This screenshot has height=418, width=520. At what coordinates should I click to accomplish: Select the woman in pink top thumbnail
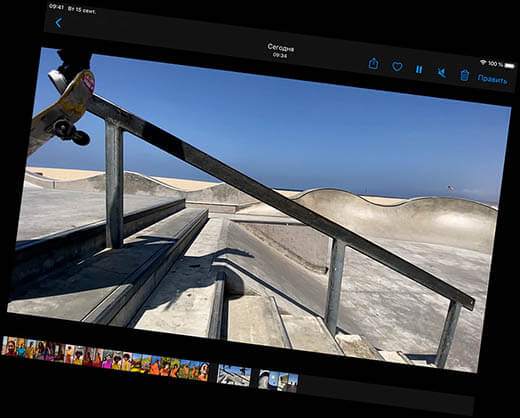click(107, 359)
